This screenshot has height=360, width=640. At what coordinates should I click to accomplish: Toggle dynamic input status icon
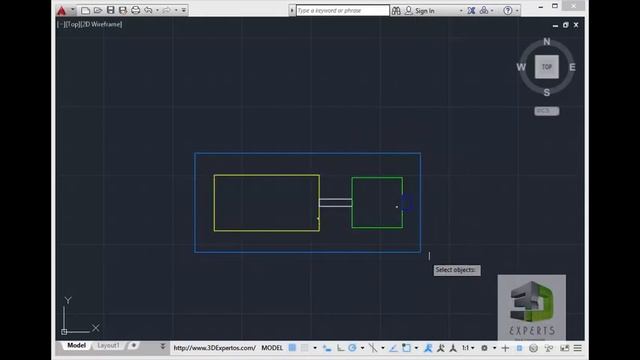(x=327, y=348)
